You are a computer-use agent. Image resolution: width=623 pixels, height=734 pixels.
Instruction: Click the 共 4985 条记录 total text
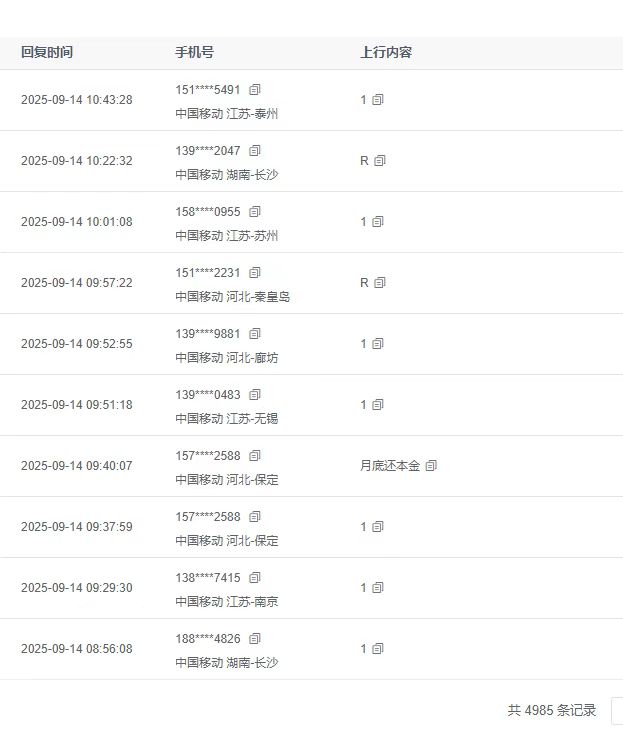point(552,710)
